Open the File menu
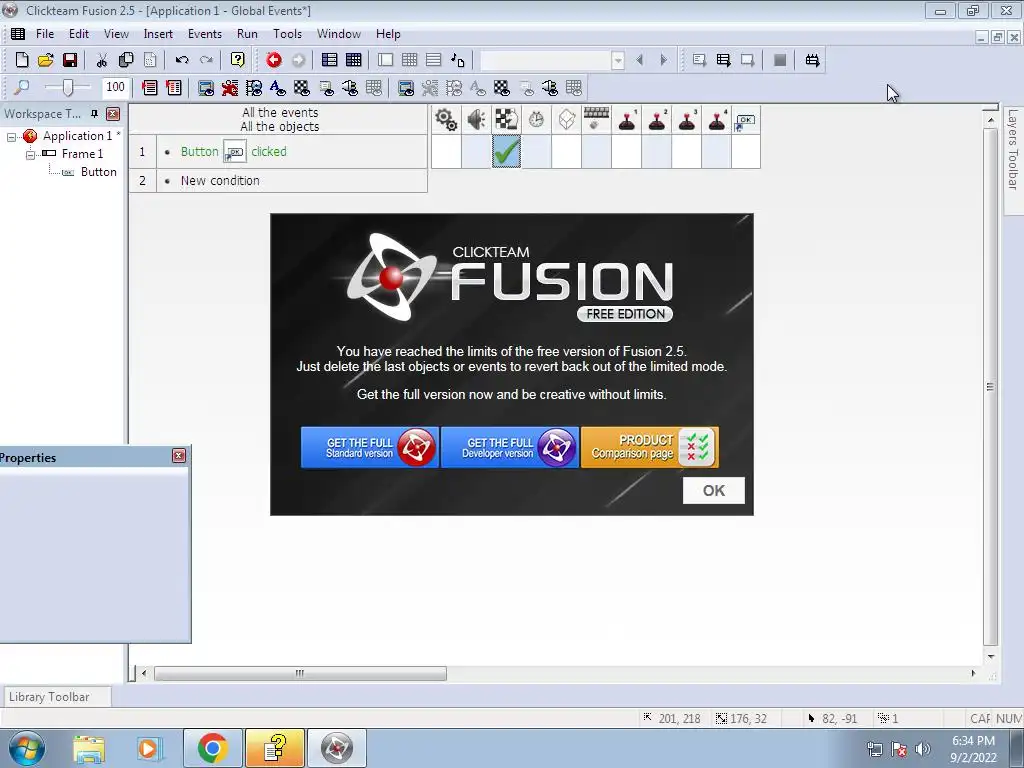This screenshot has height=768, width=1024. click(x=45, y=34)
